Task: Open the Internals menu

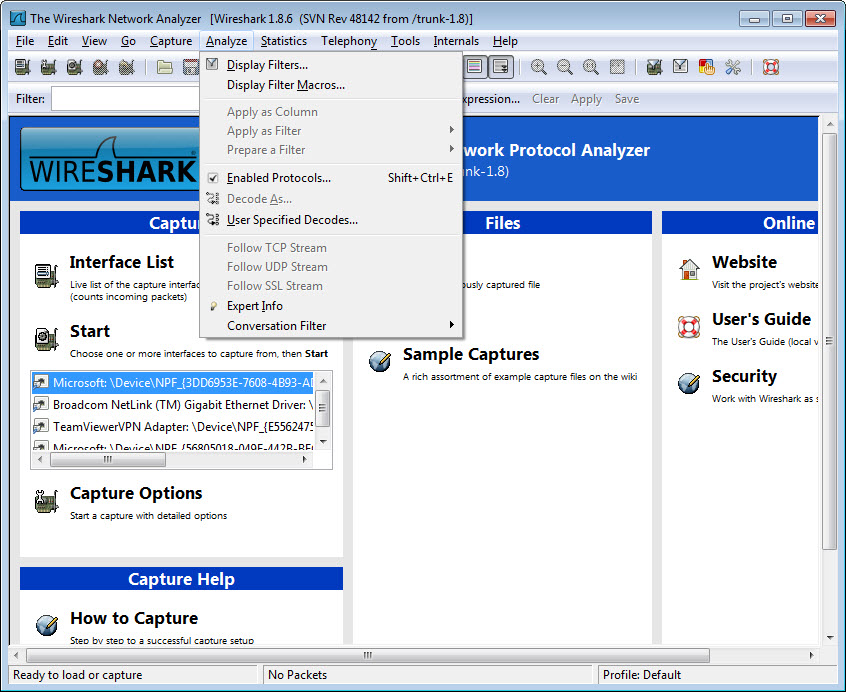Action: pos(456,41)
